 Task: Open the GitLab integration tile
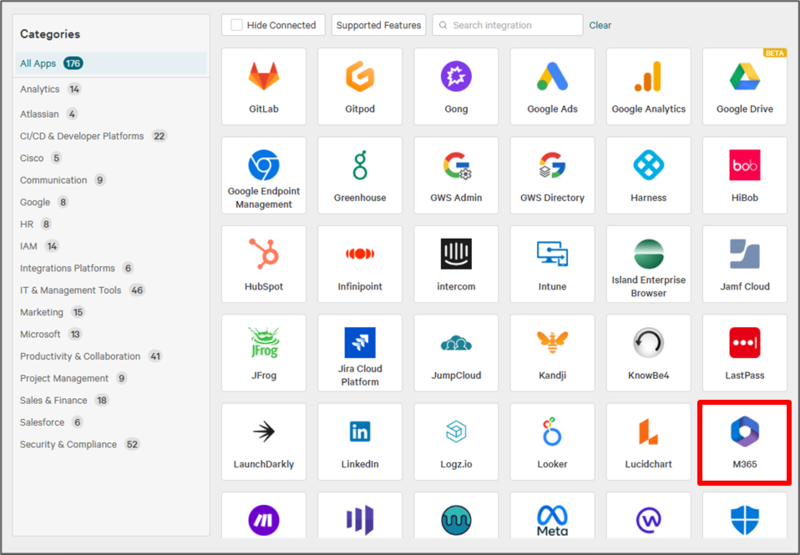coord(264,86)
